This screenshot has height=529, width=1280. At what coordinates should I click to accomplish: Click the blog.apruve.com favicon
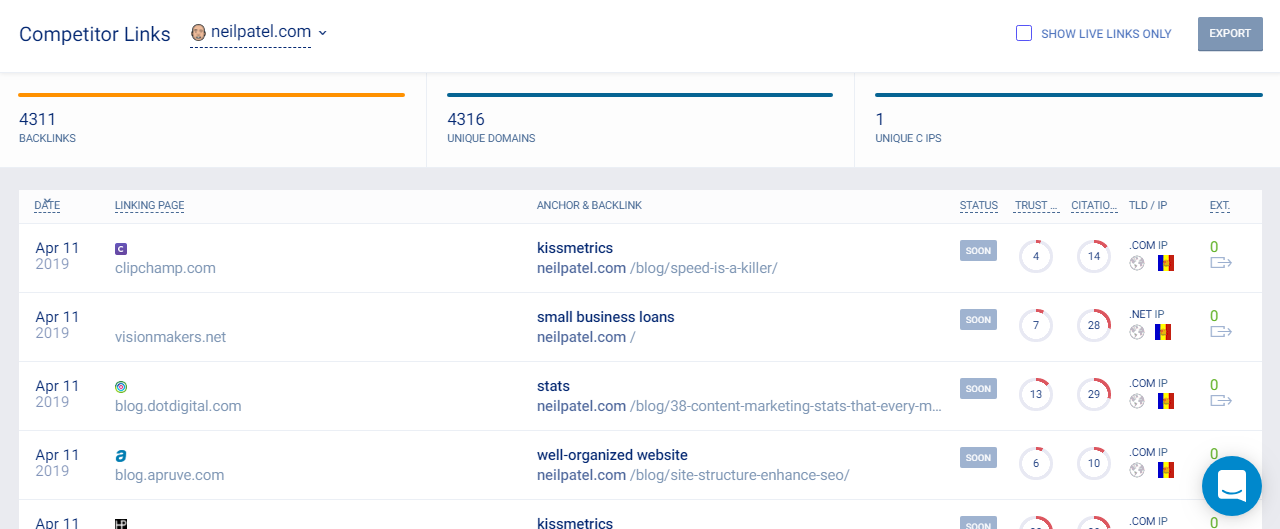click(121, 455)
